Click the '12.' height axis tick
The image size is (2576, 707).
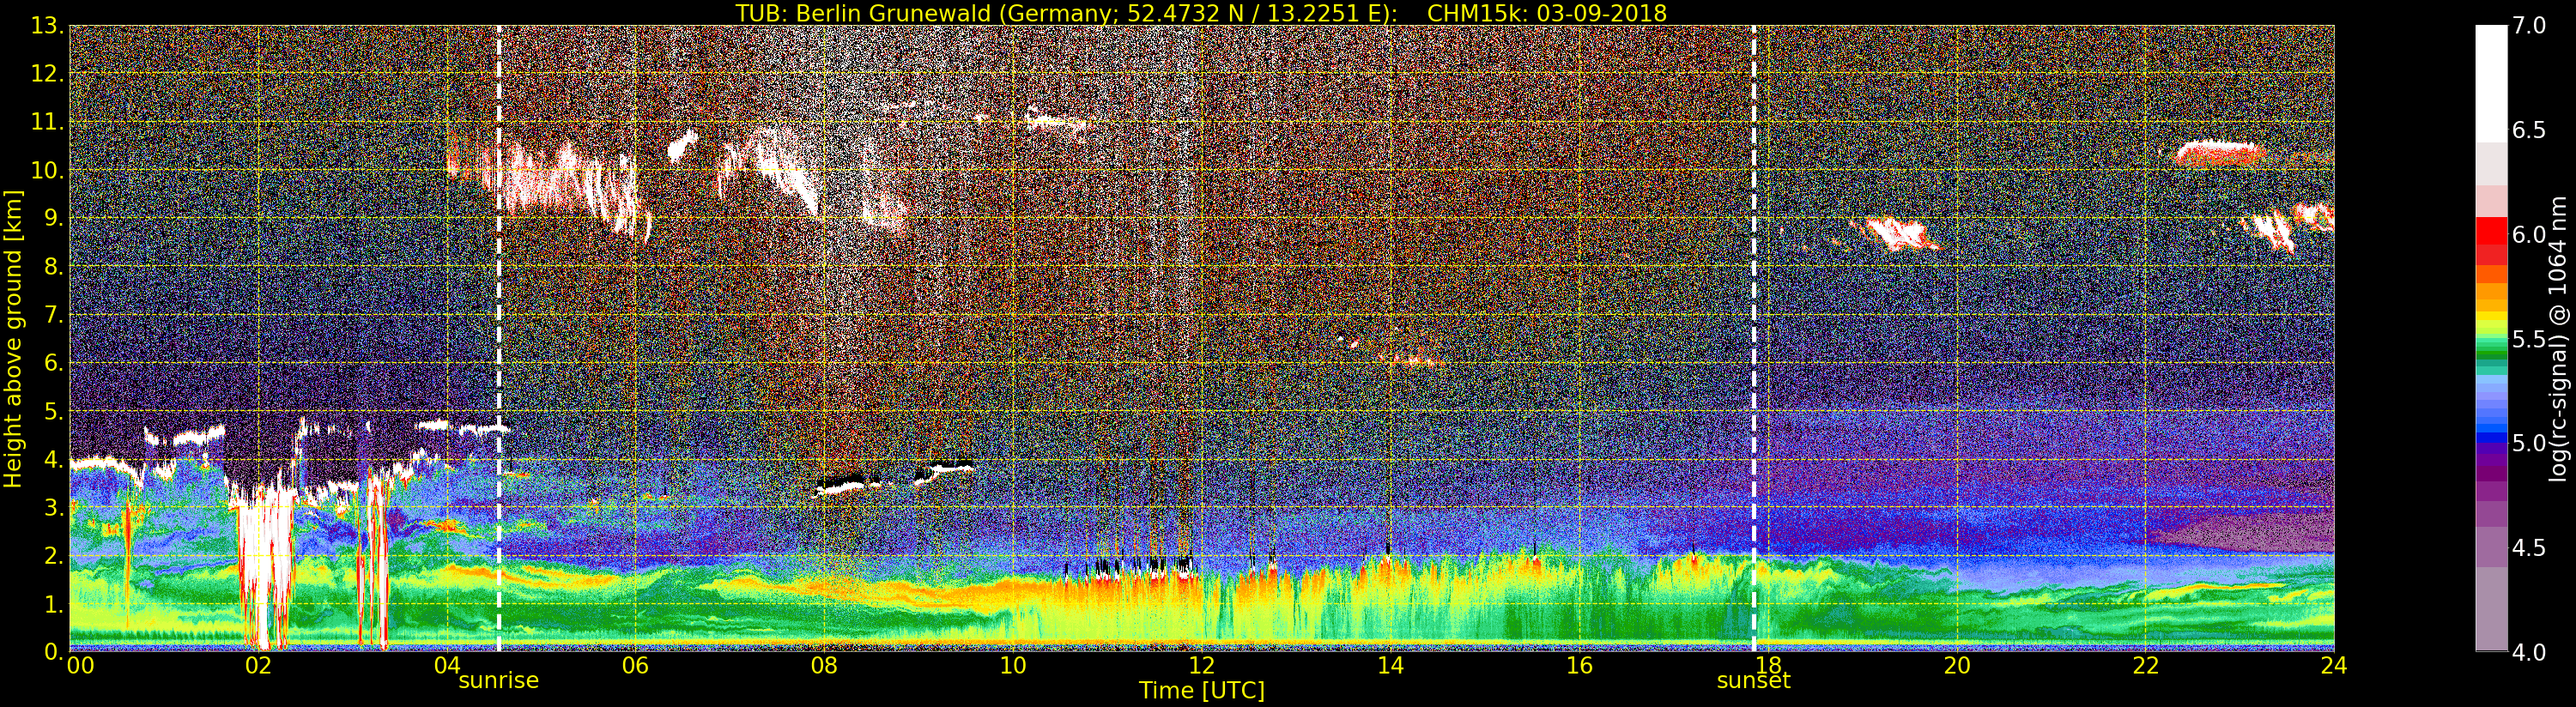tap(47, 74)
